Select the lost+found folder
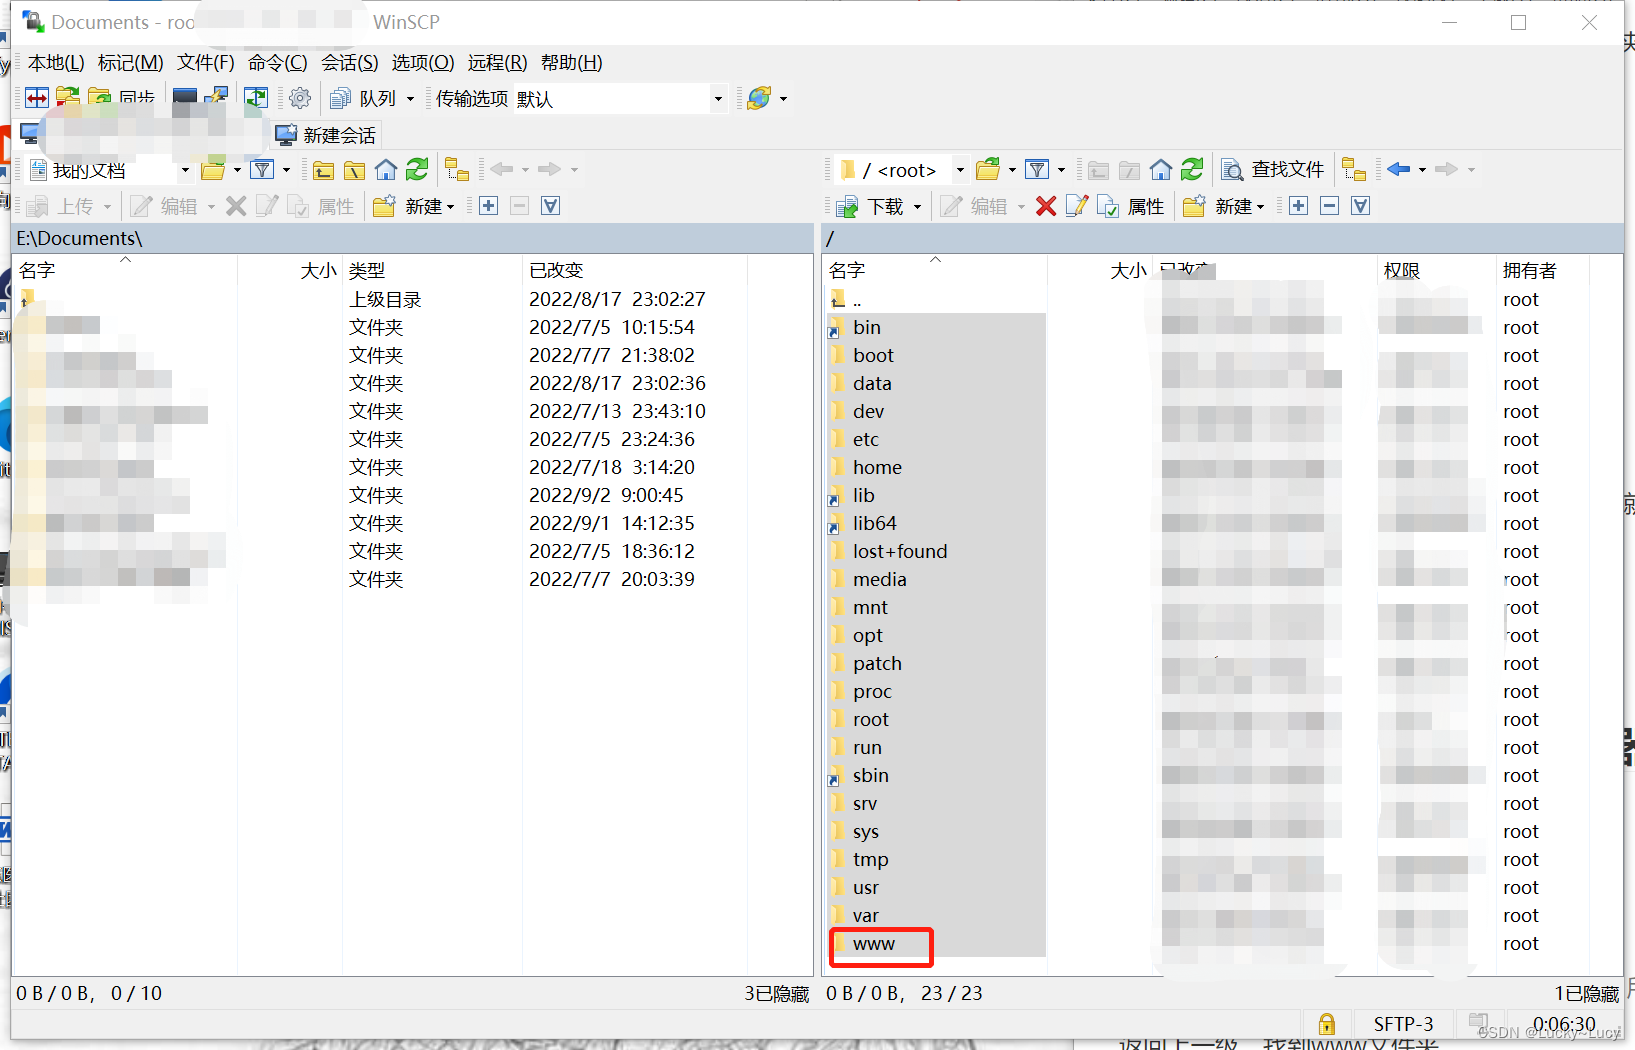 [x=899, y=552]
